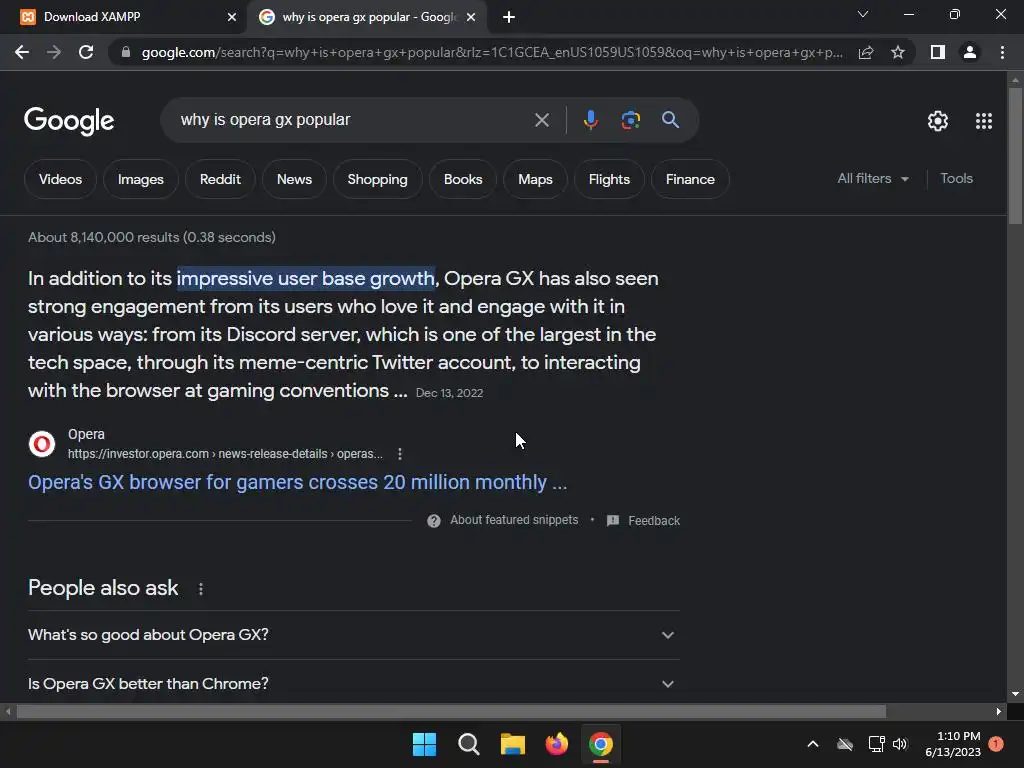Click Chrome icon in taskbar
1024x768 pixels.
pyautogui.click(x=601, y=744)
